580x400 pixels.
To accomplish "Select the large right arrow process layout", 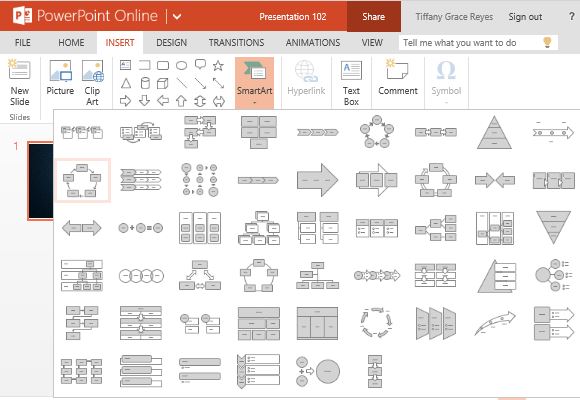I will [317, 180].
